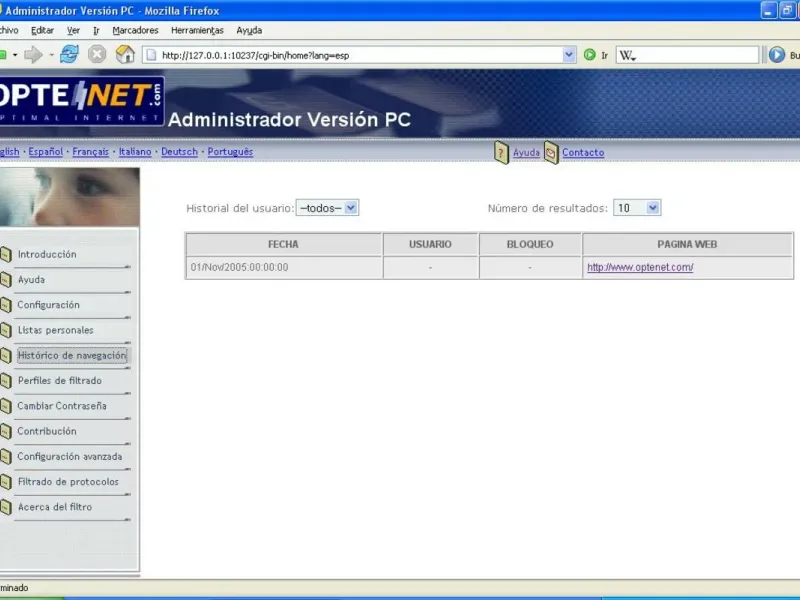
Task: Open the Número de resultados dropdown
Action: click(x=637, y=208)
